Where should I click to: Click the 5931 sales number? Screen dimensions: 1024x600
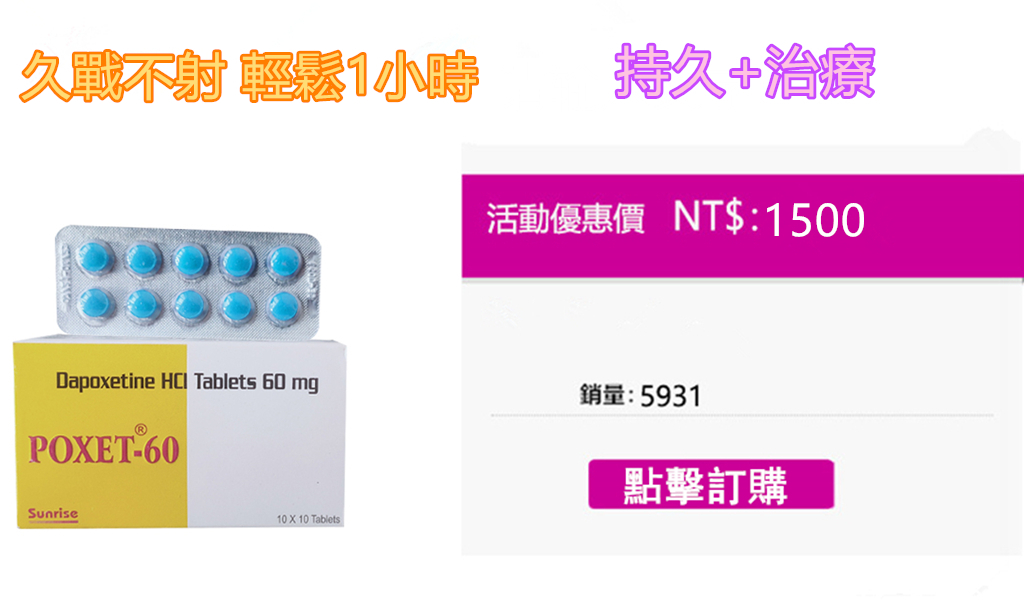(671, 396)
